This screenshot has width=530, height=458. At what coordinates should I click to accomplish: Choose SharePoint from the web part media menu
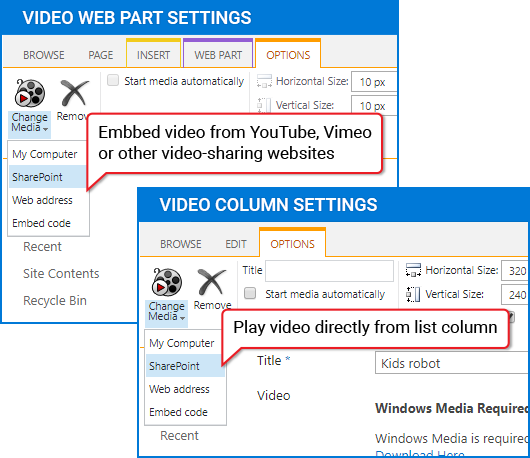point(48,177)
